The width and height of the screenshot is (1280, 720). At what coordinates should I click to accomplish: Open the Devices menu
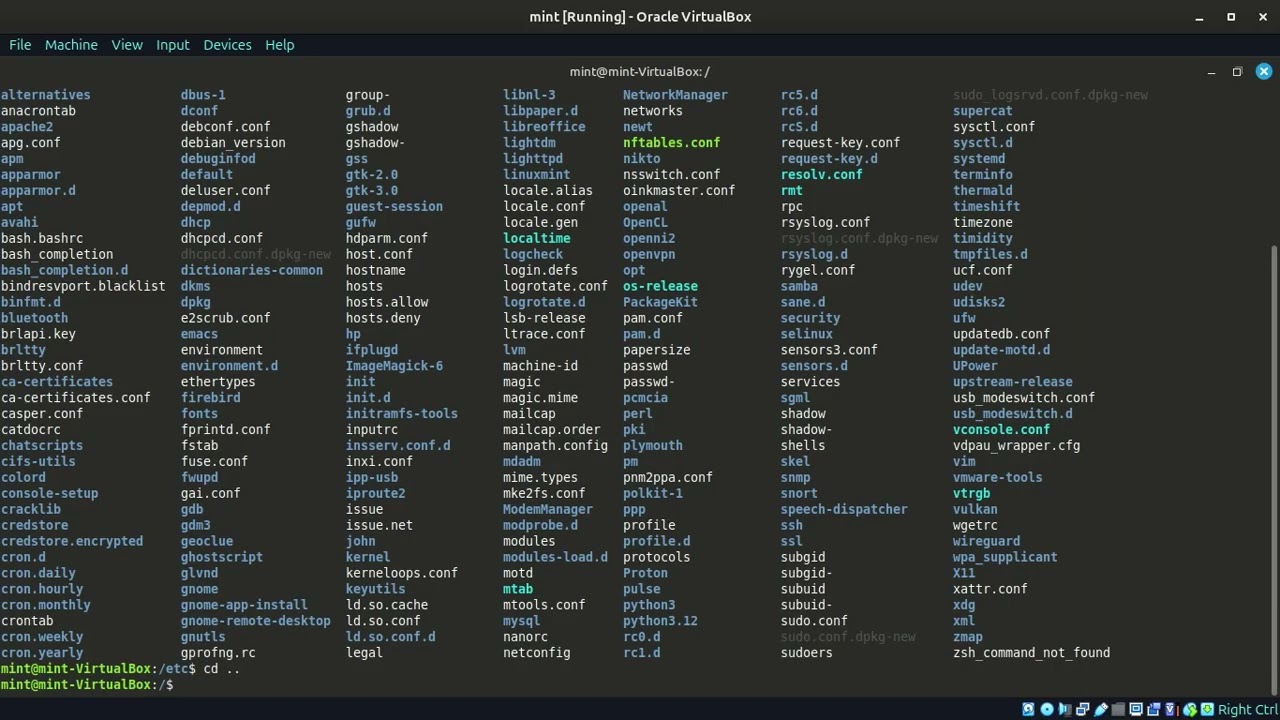click(x=227, y=45)
